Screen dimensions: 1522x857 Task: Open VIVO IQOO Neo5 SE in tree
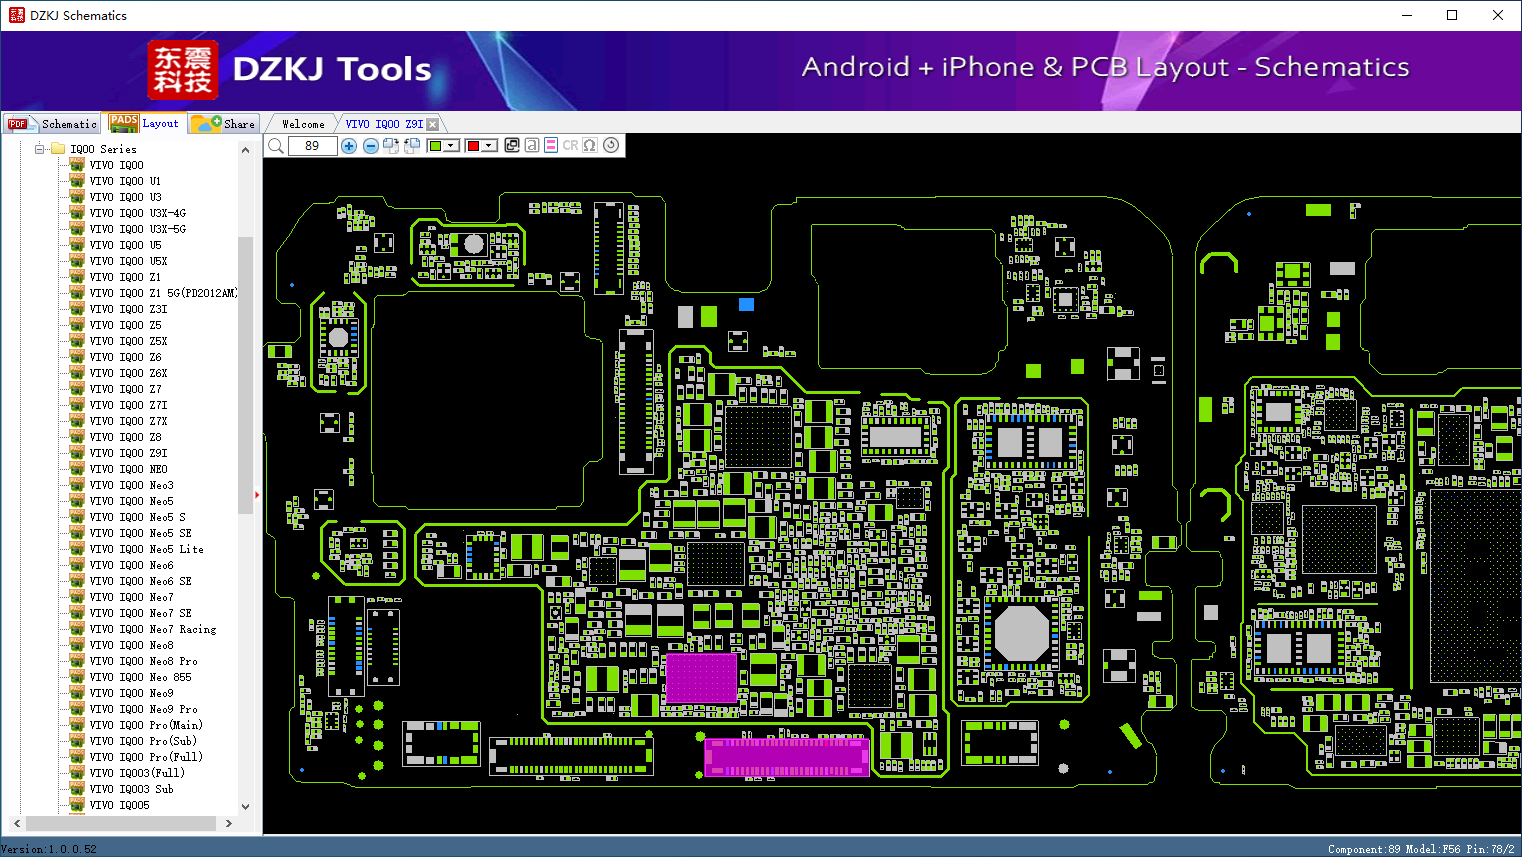[x=140, y=533]
